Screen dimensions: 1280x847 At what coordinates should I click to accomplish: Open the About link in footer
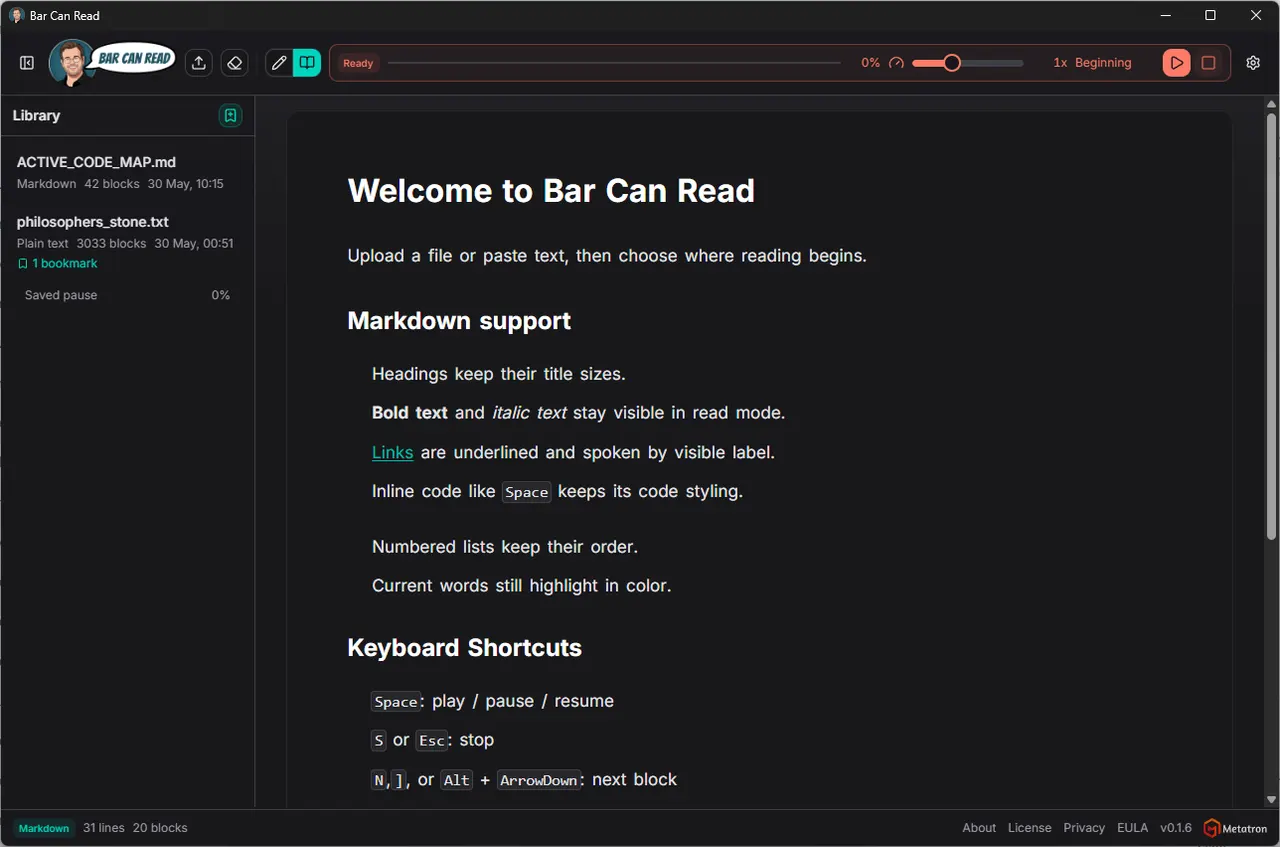click(979, 828)
